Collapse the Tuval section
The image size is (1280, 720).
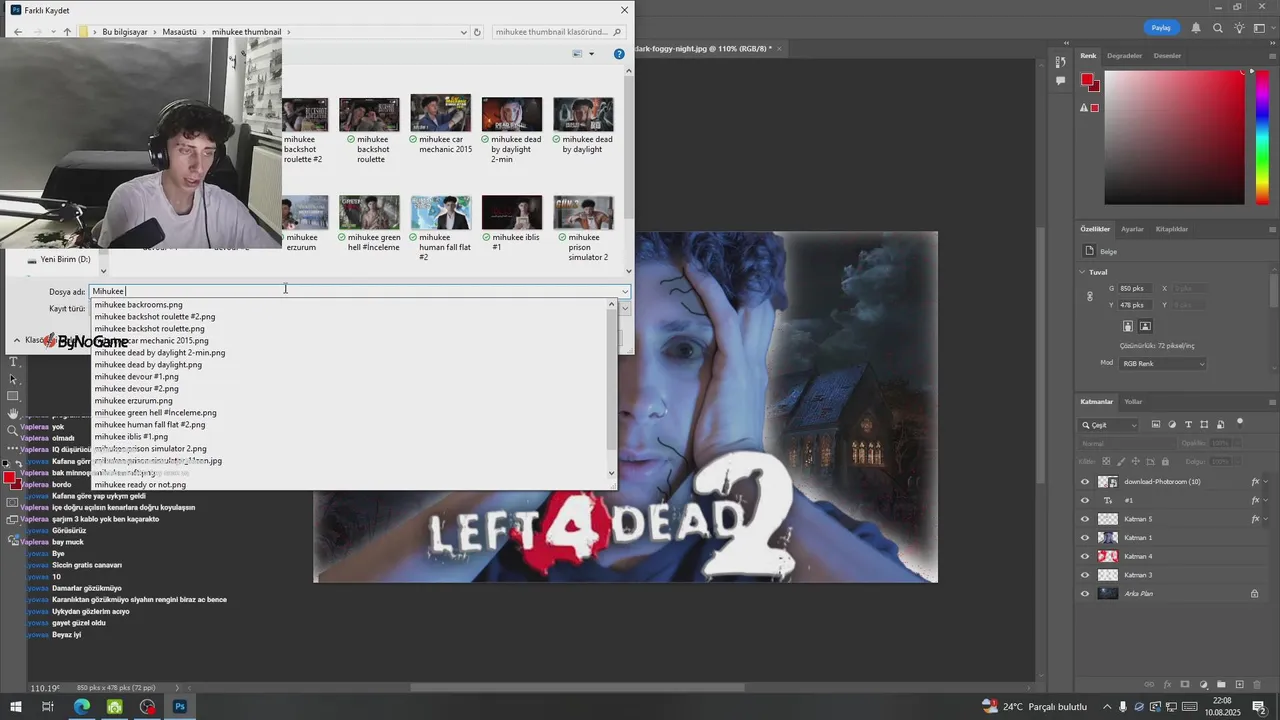1083,272
